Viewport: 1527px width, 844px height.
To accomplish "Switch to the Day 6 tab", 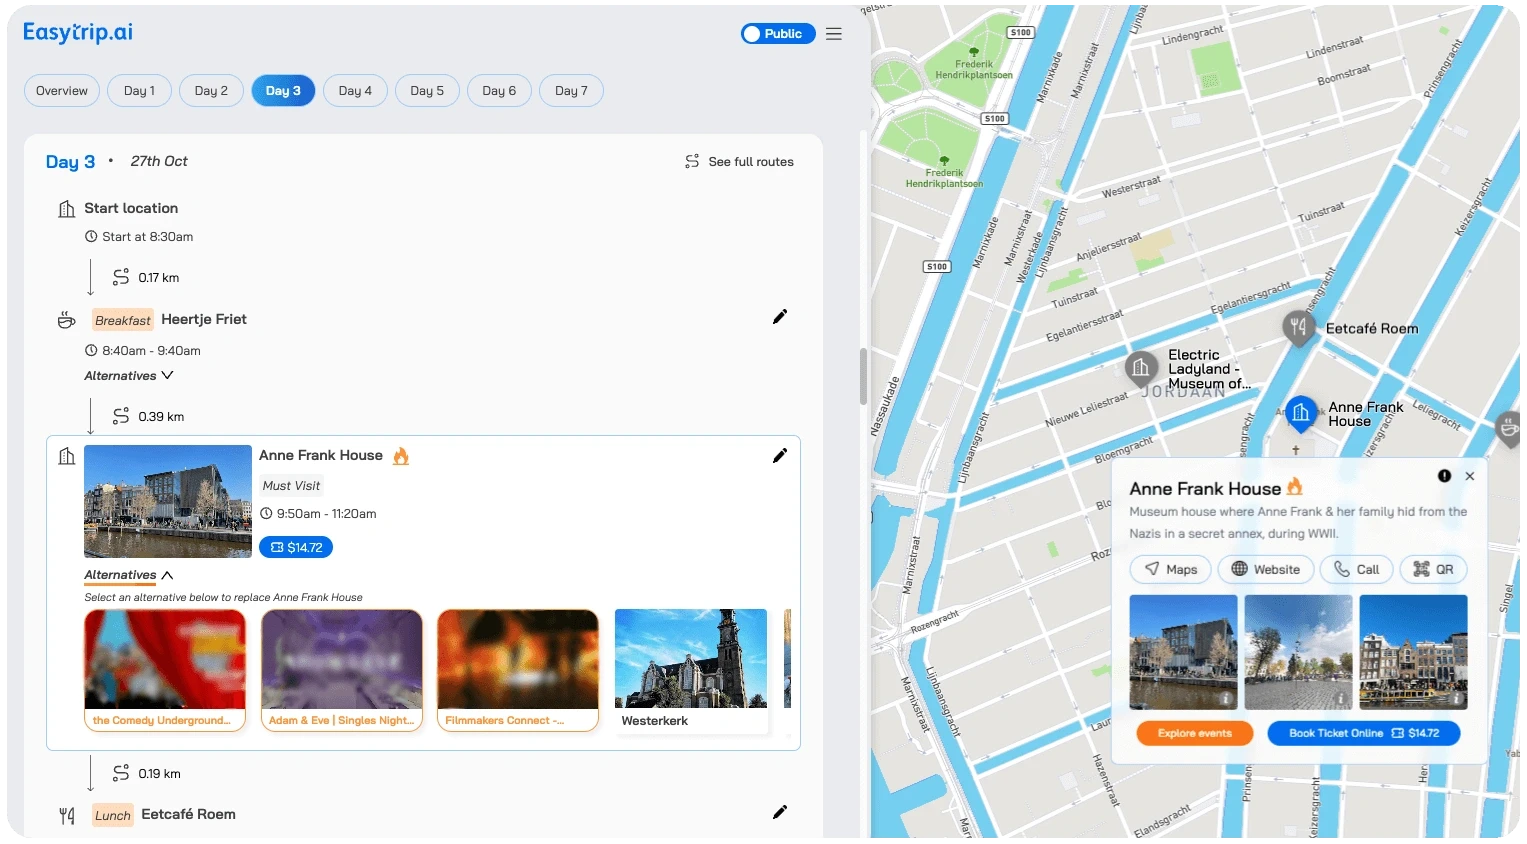I will (x=499, y=91).
